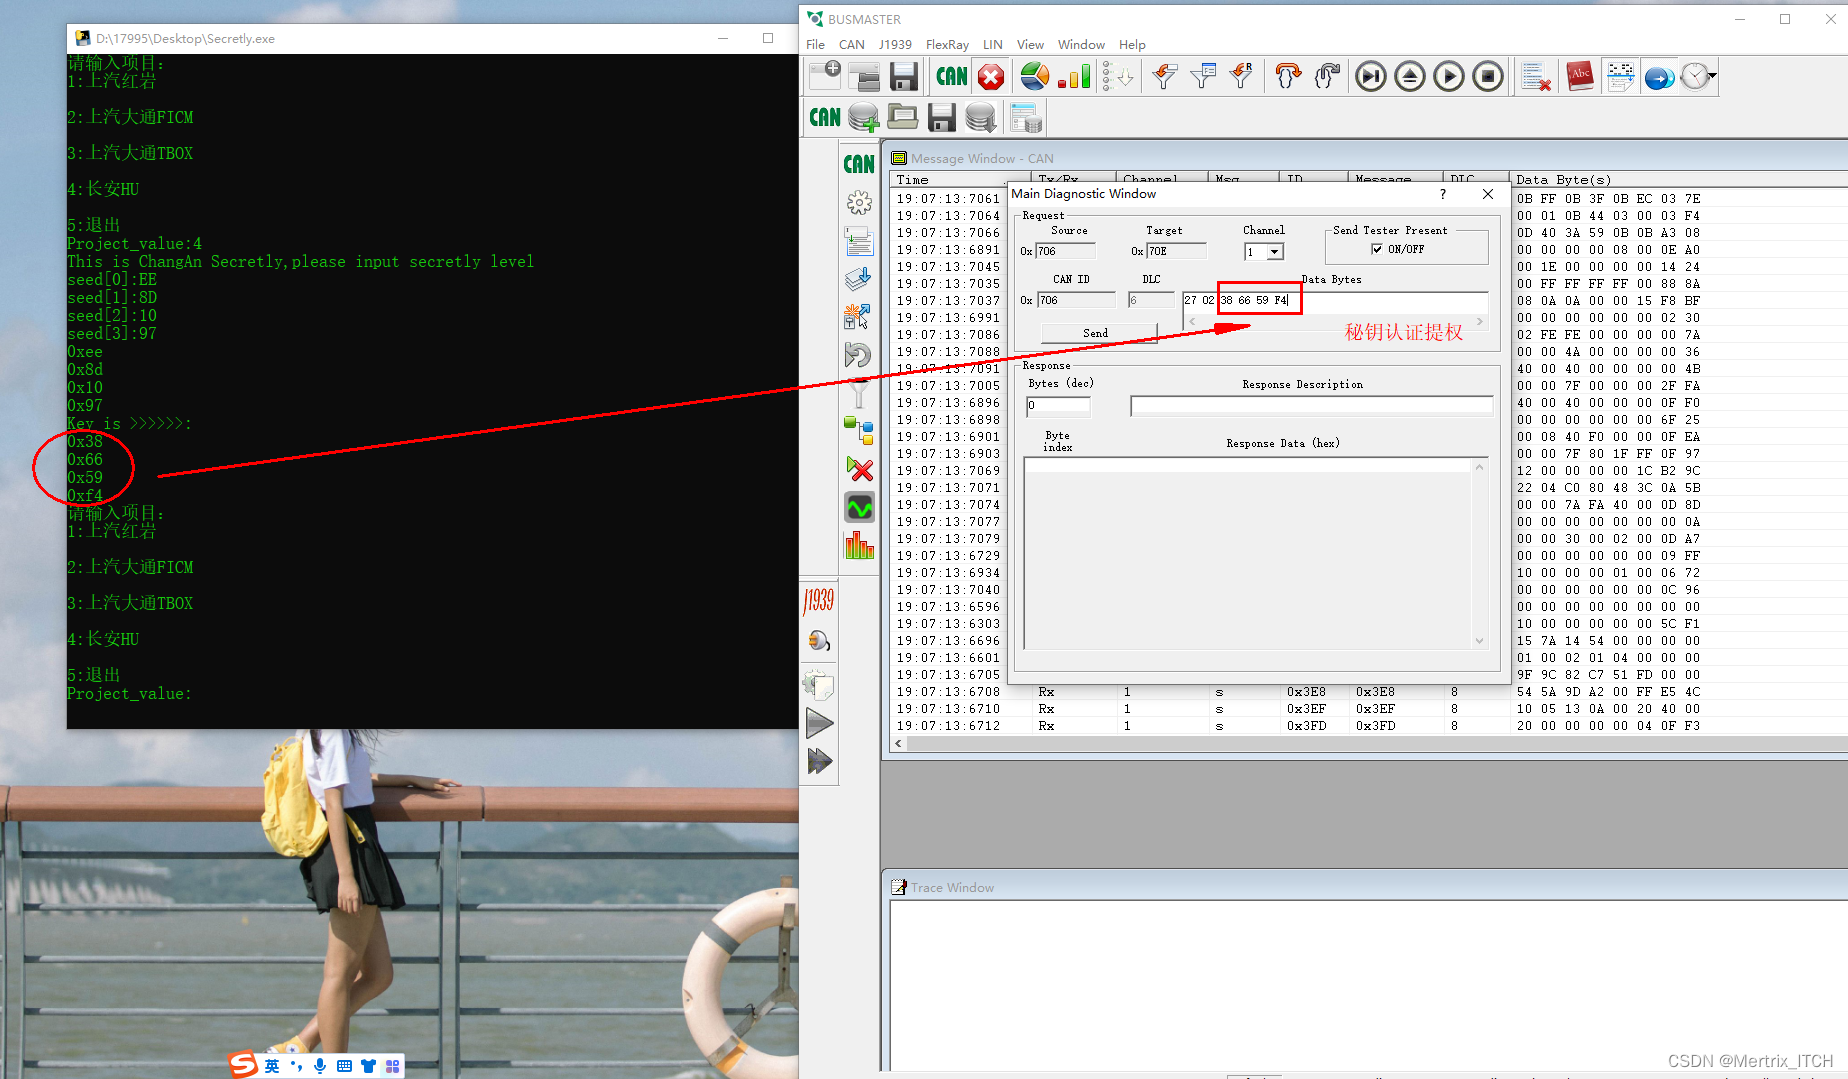Click the Send button
This screenshot has height=1079, width=1848.
point(1097,333)
